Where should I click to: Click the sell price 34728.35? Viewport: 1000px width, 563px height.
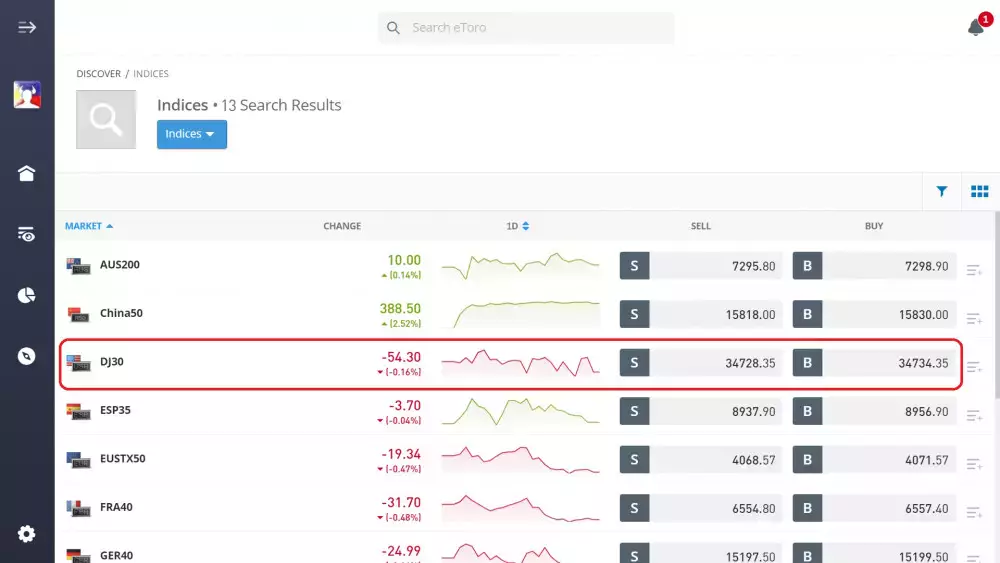pos(750,363)
